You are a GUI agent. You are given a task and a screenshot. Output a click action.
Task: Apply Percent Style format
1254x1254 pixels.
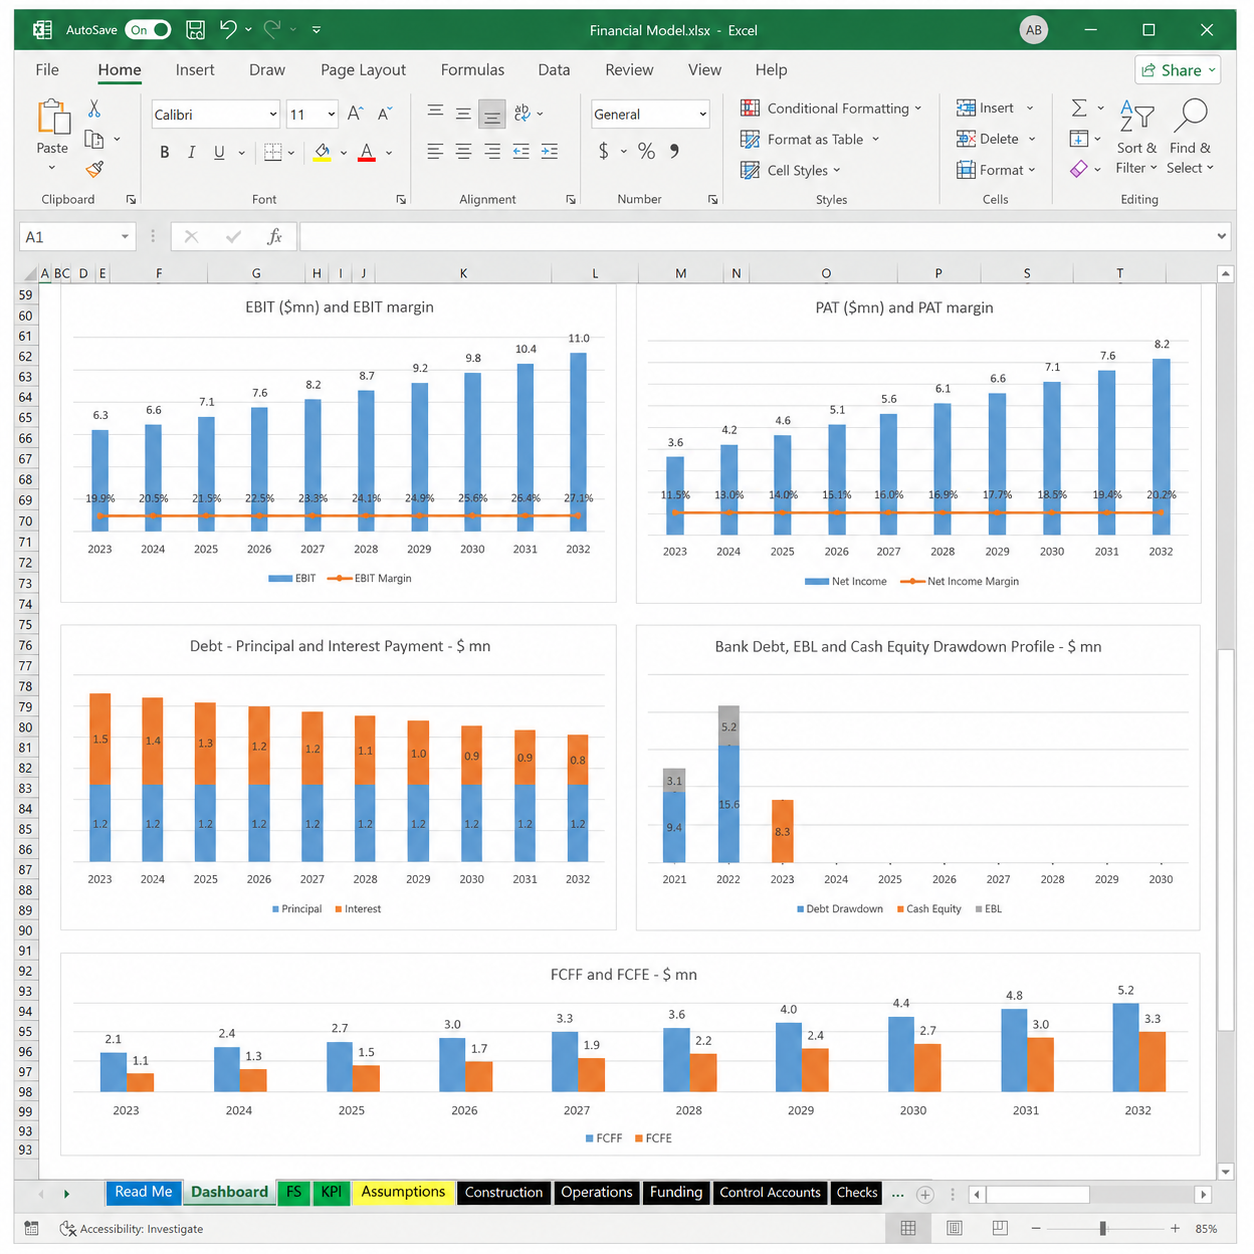click(647, 151)
